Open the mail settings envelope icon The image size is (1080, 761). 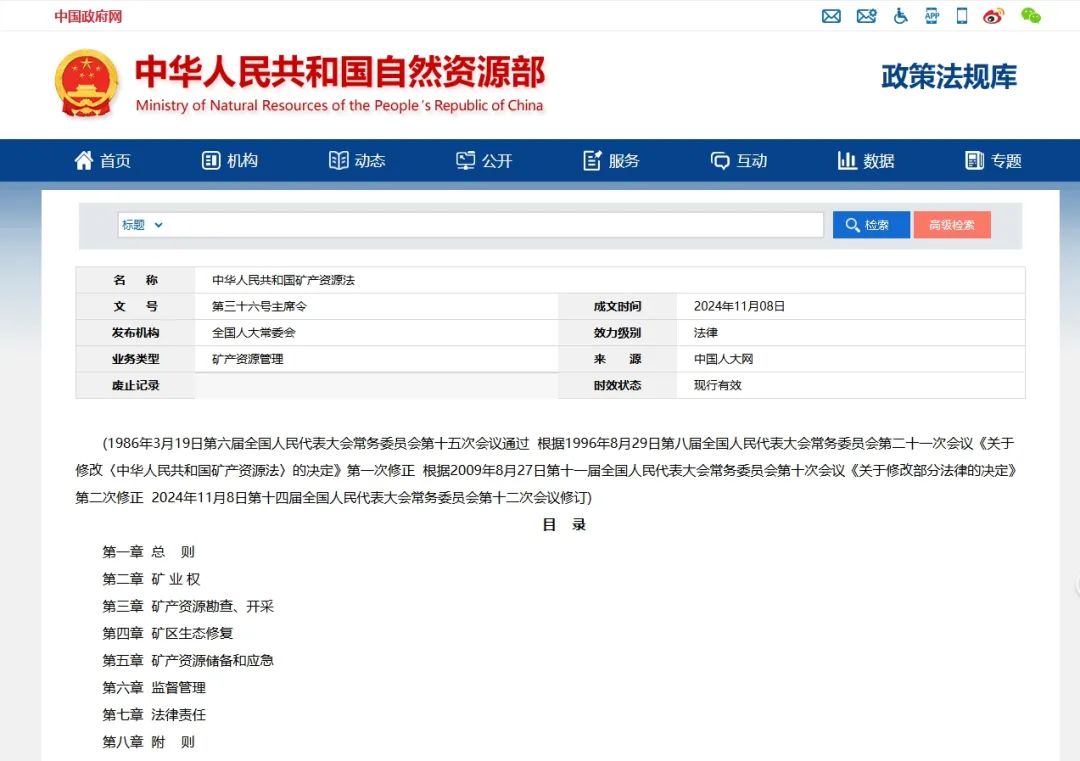point(866,16)
